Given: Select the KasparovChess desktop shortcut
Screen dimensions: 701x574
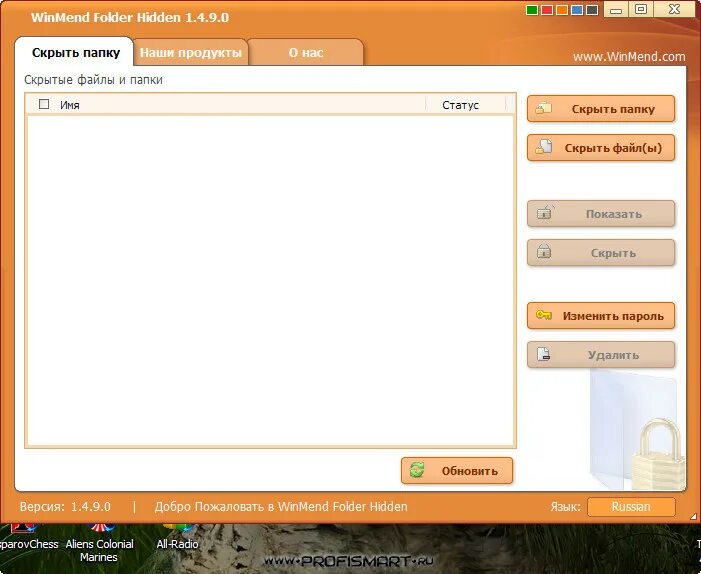Looking at the screenshot, I should (x=27, y=539).
